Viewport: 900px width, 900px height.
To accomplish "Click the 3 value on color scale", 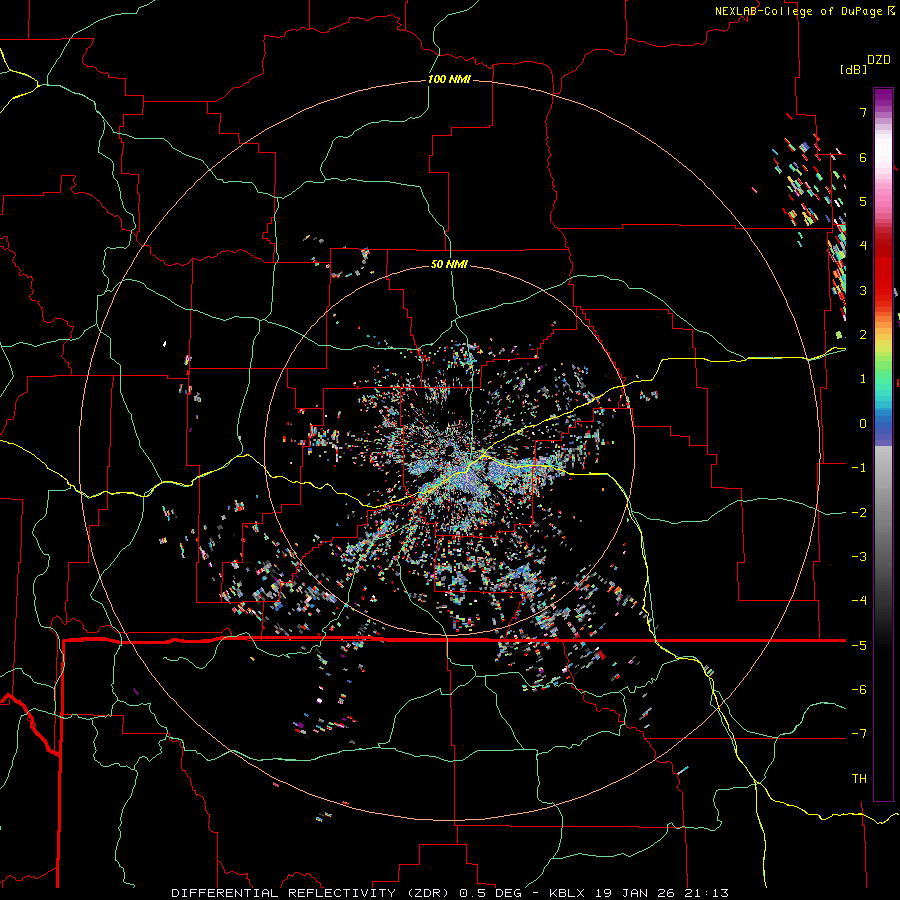I will coord(863,290).
